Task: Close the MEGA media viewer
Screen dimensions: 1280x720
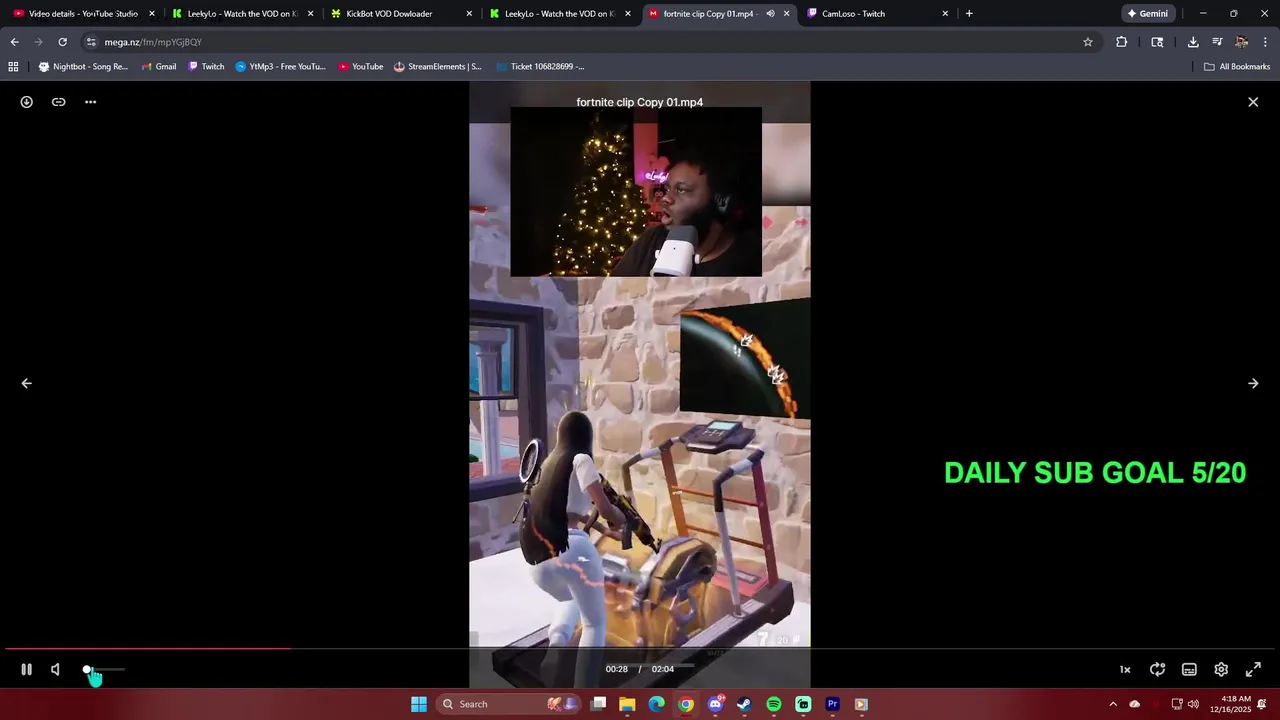Action: (x=1253, y=102)
